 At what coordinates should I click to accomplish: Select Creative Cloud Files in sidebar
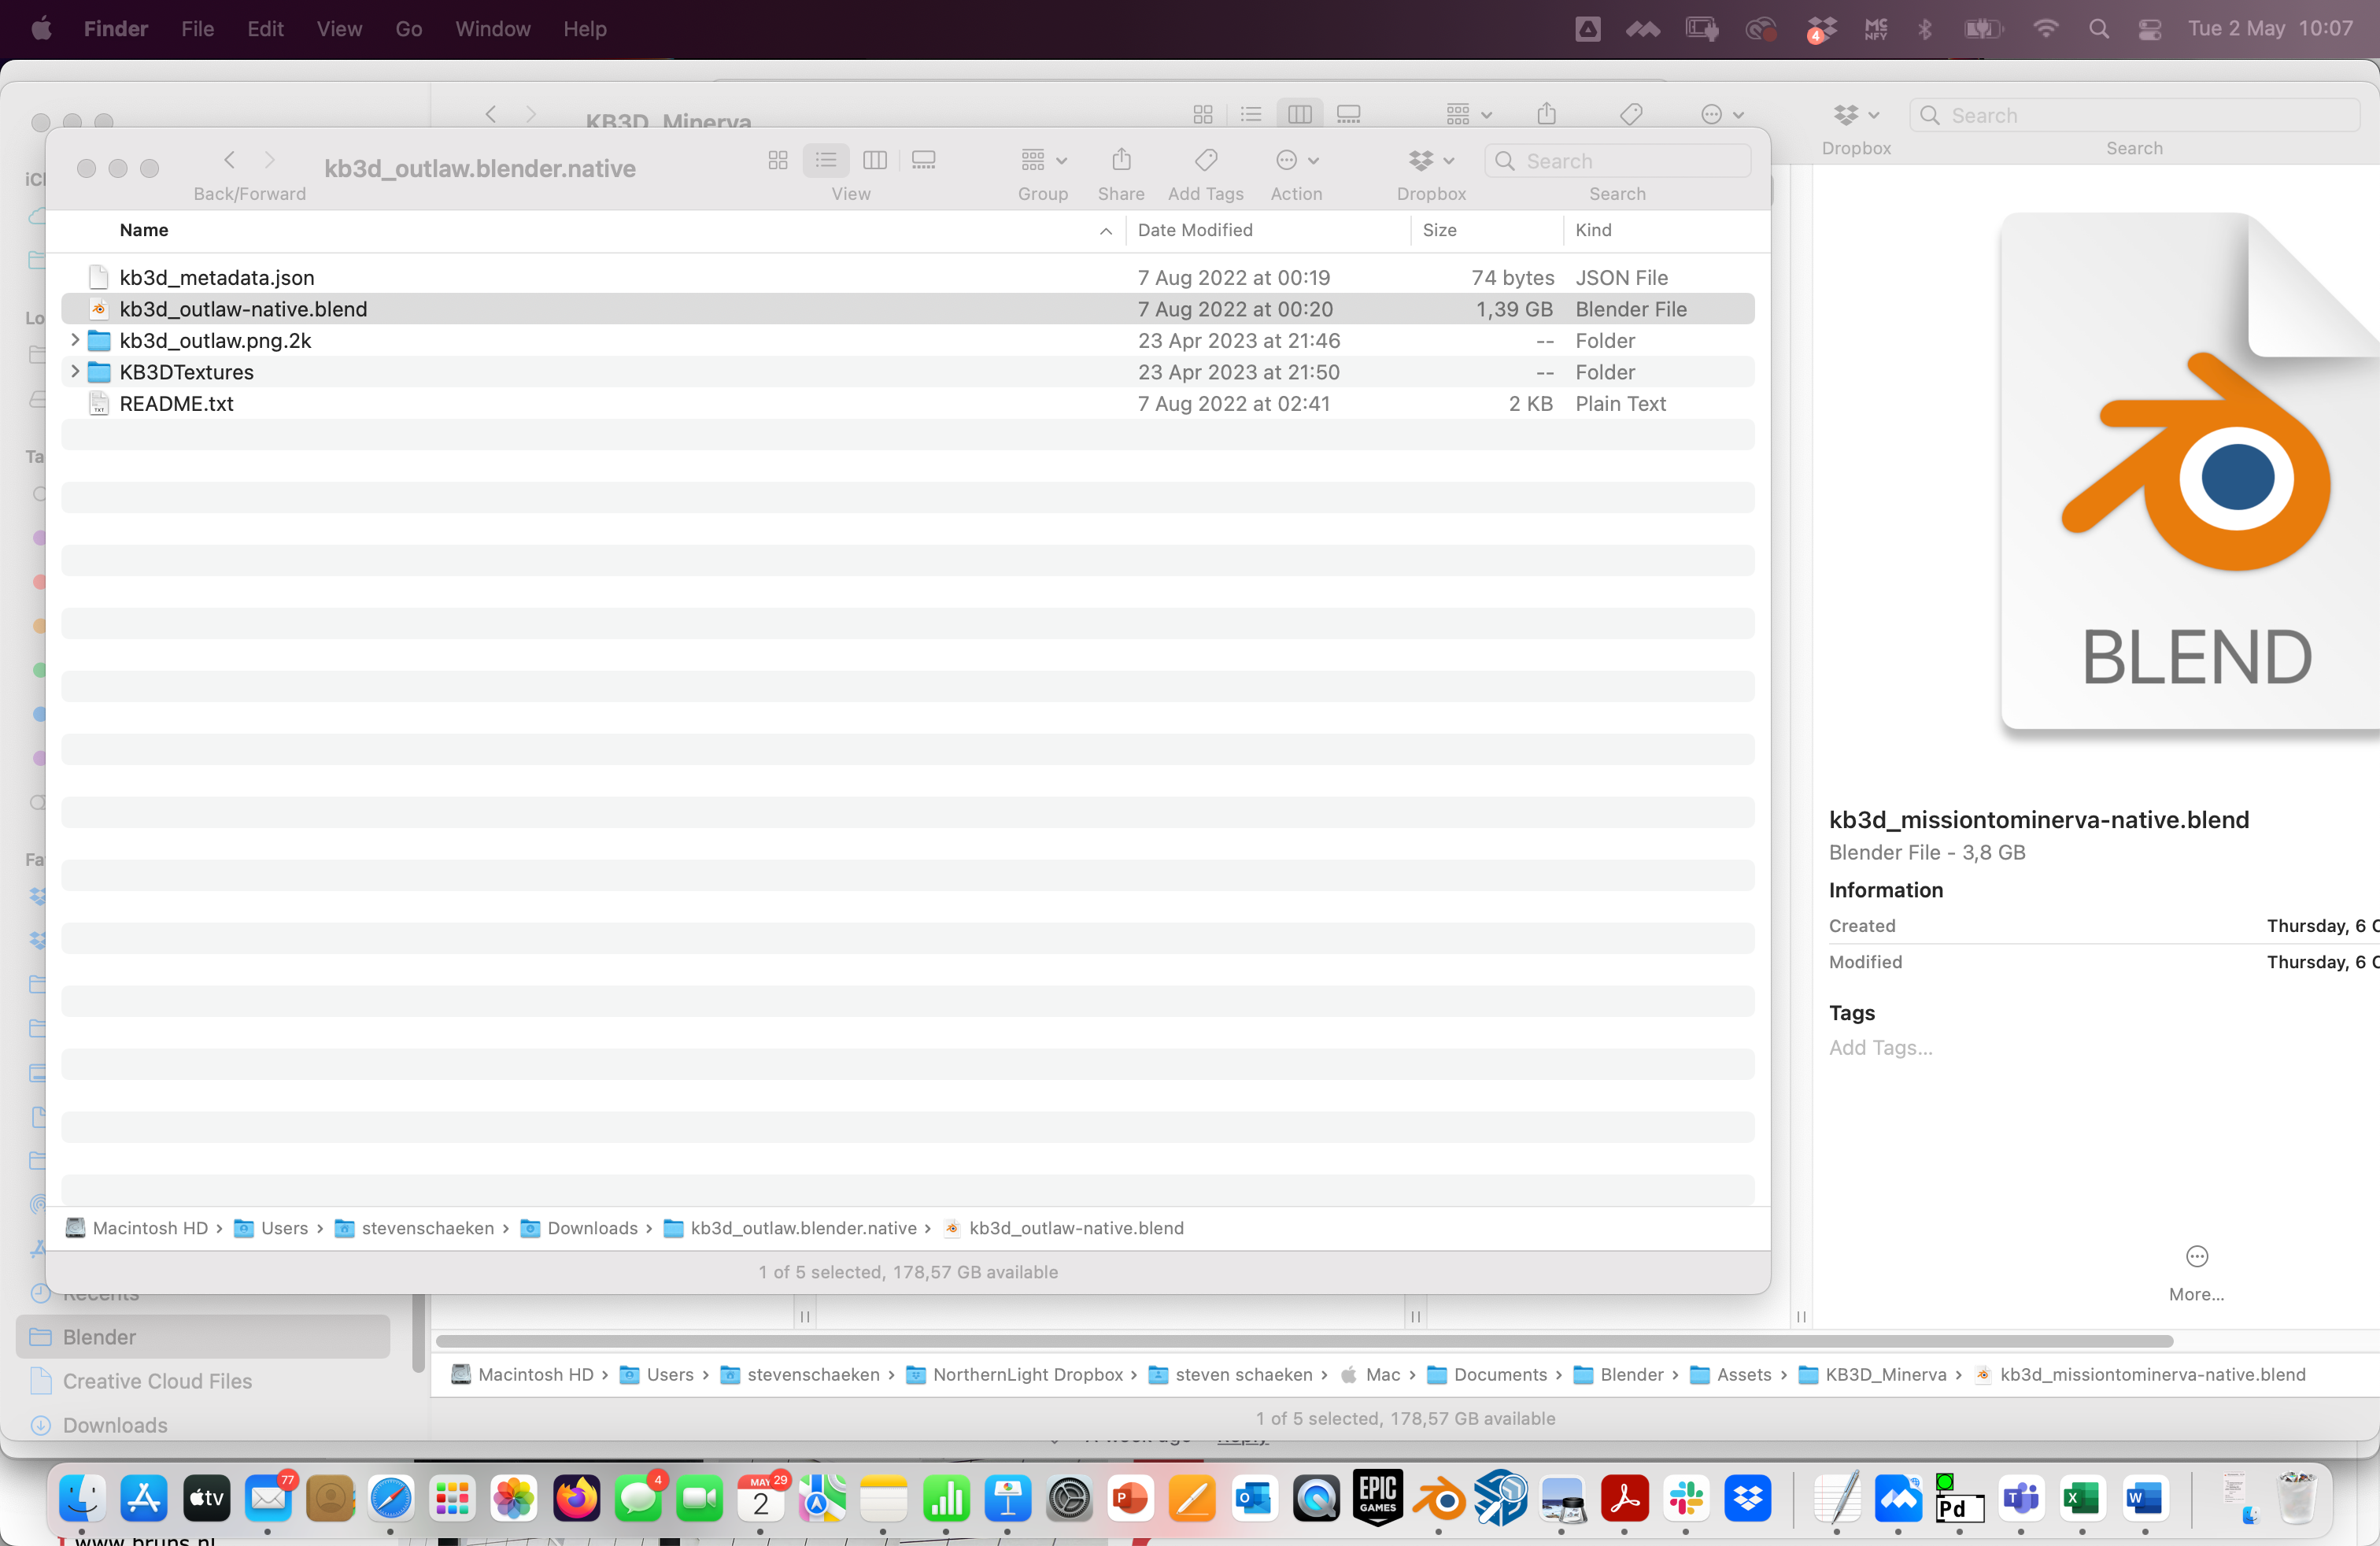point(203,1381)
